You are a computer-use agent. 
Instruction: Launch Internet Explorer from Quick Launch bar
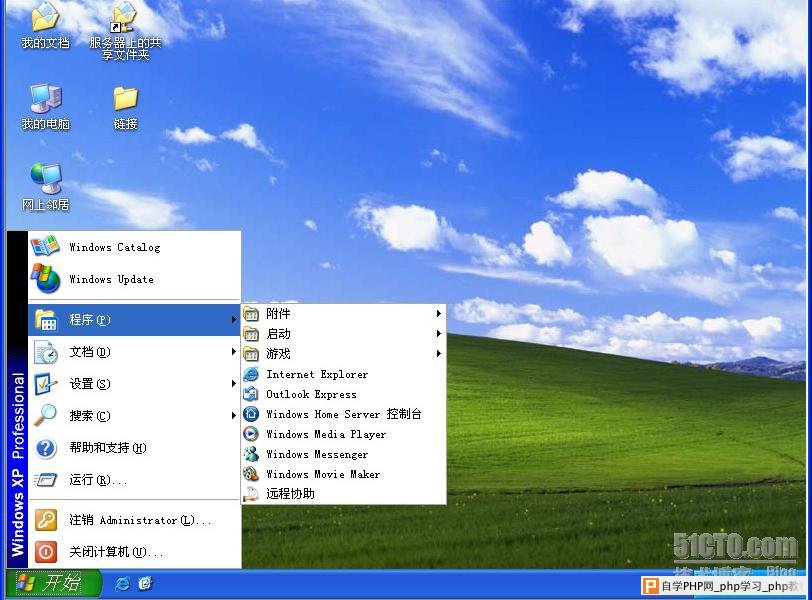[x=123, y=584]
